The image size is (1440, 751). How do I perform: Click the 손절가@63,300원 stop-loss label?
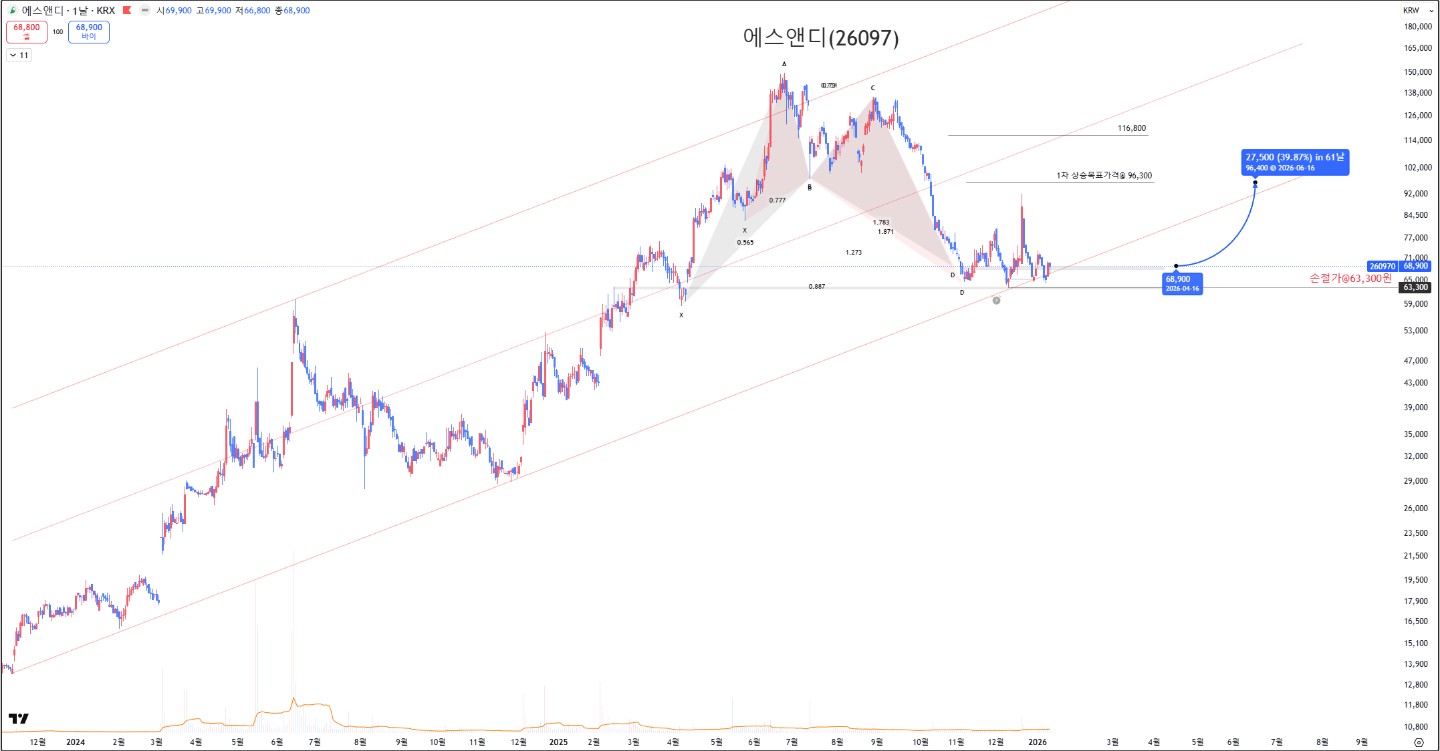(1350, 278)
